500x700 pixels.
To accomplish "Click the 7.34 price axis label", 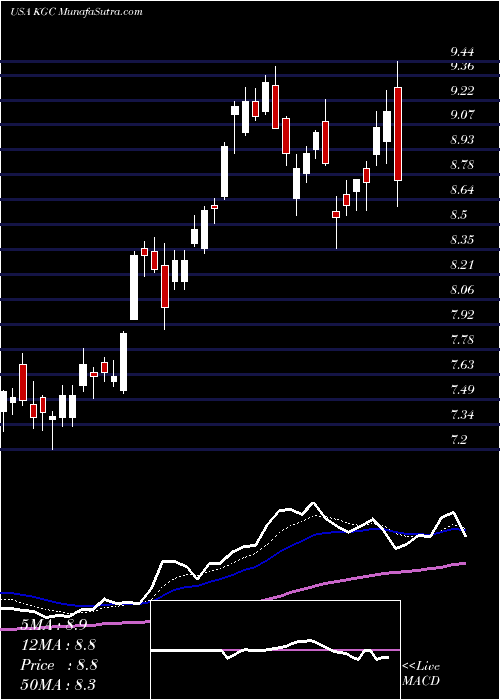I will point(462,416).
